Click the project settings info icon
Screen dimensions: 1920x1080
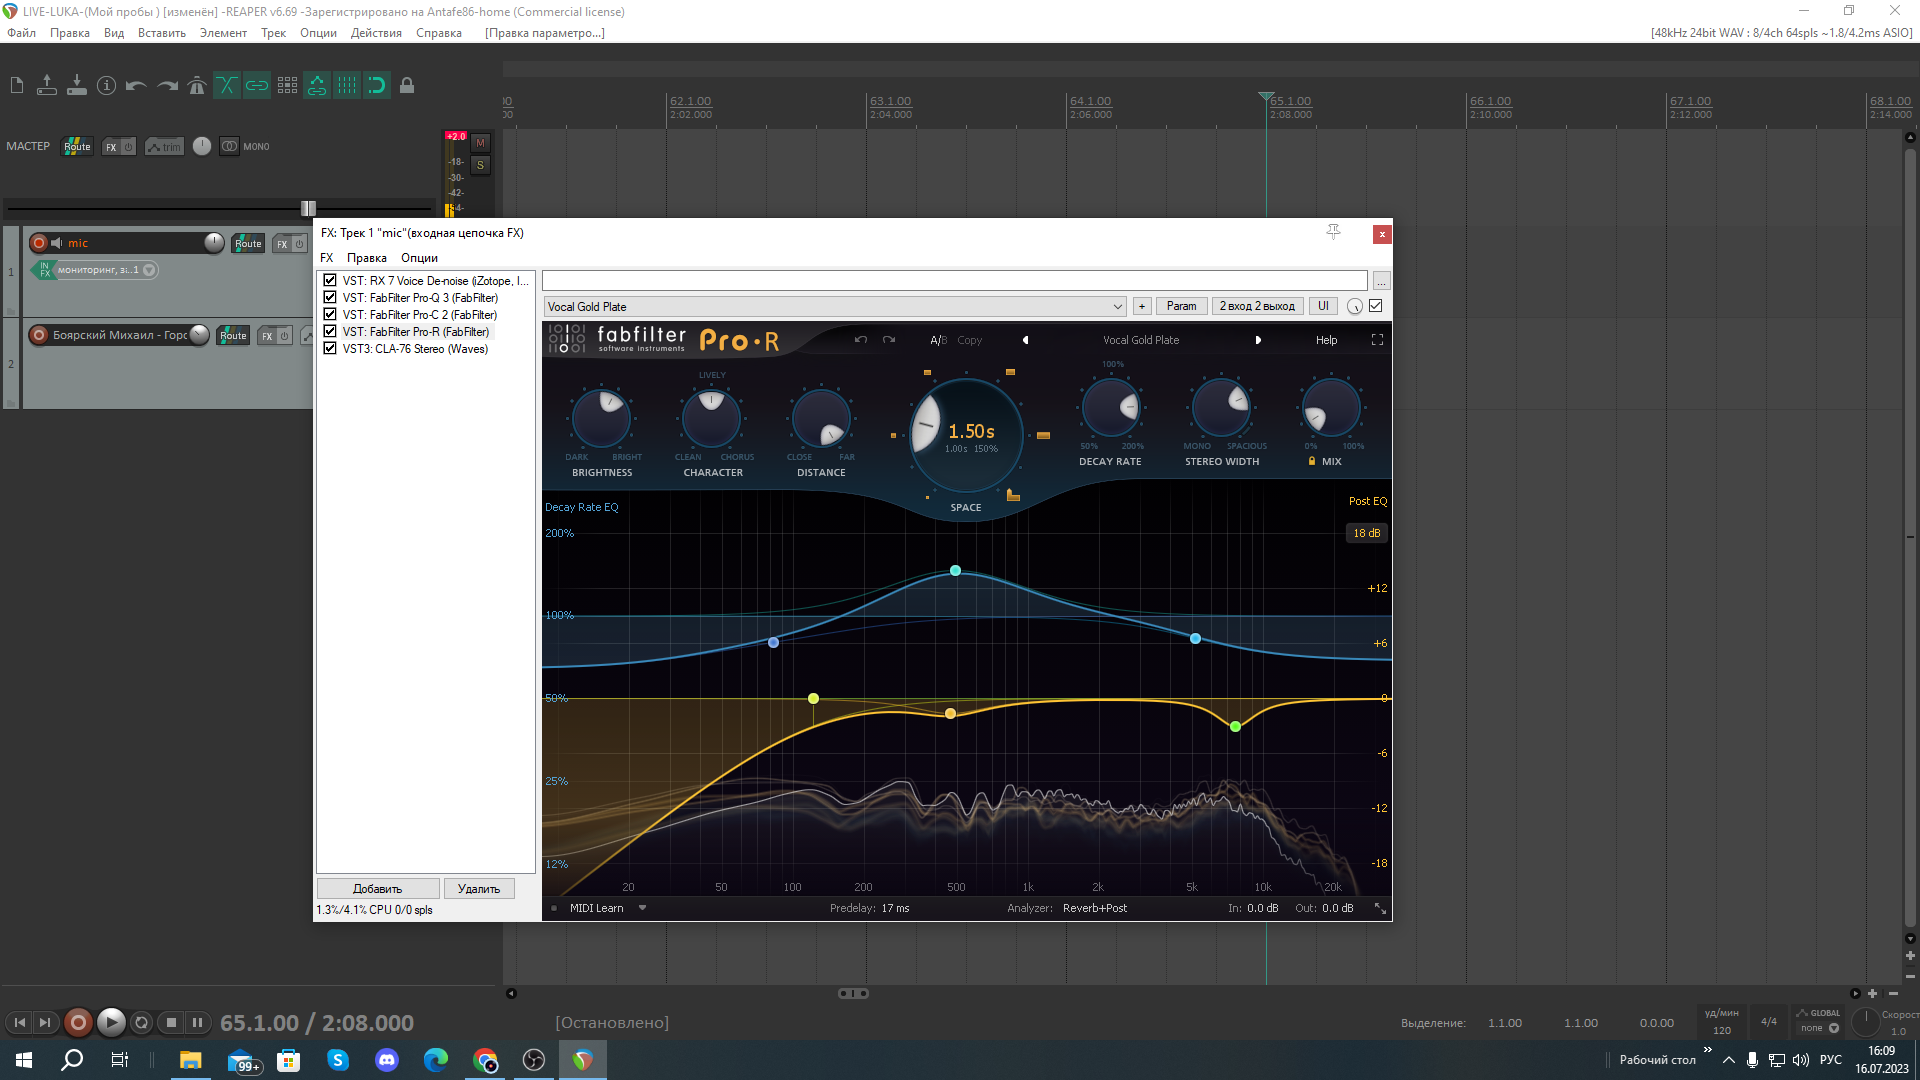[x=107, y=86]
